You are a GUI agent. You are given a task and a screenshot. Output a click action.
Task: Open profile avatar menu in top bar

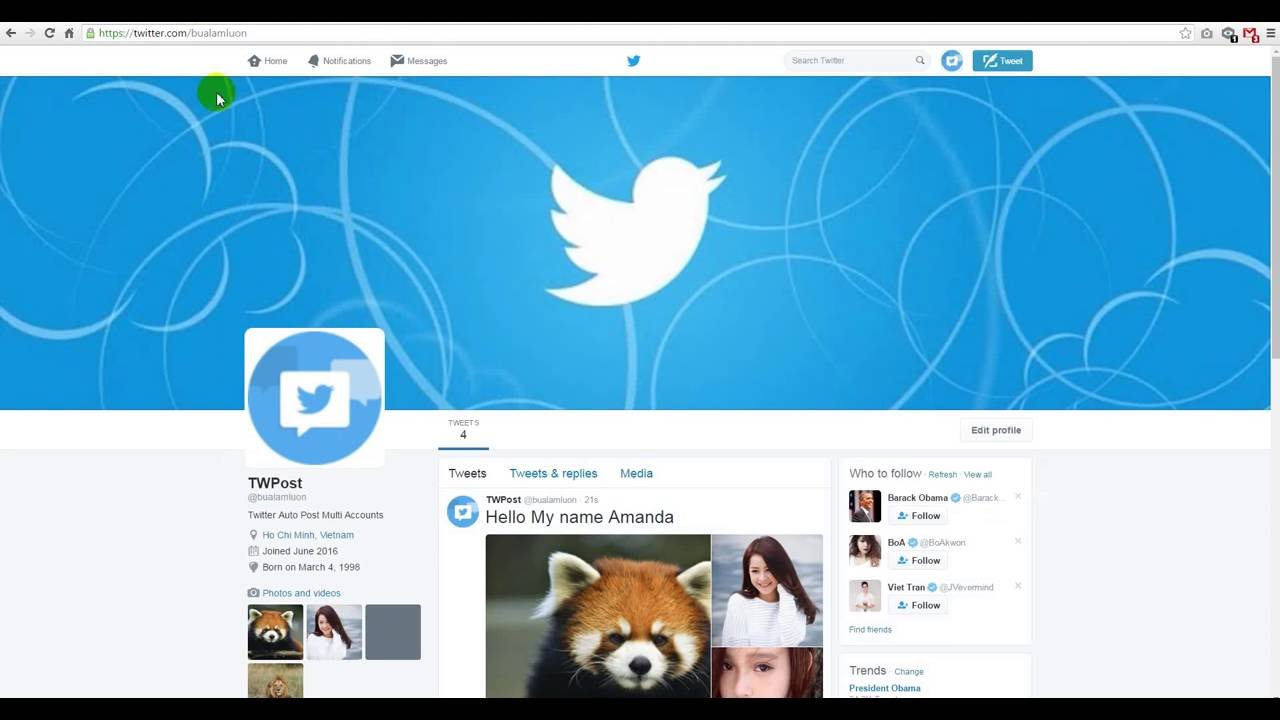(952, 61)
